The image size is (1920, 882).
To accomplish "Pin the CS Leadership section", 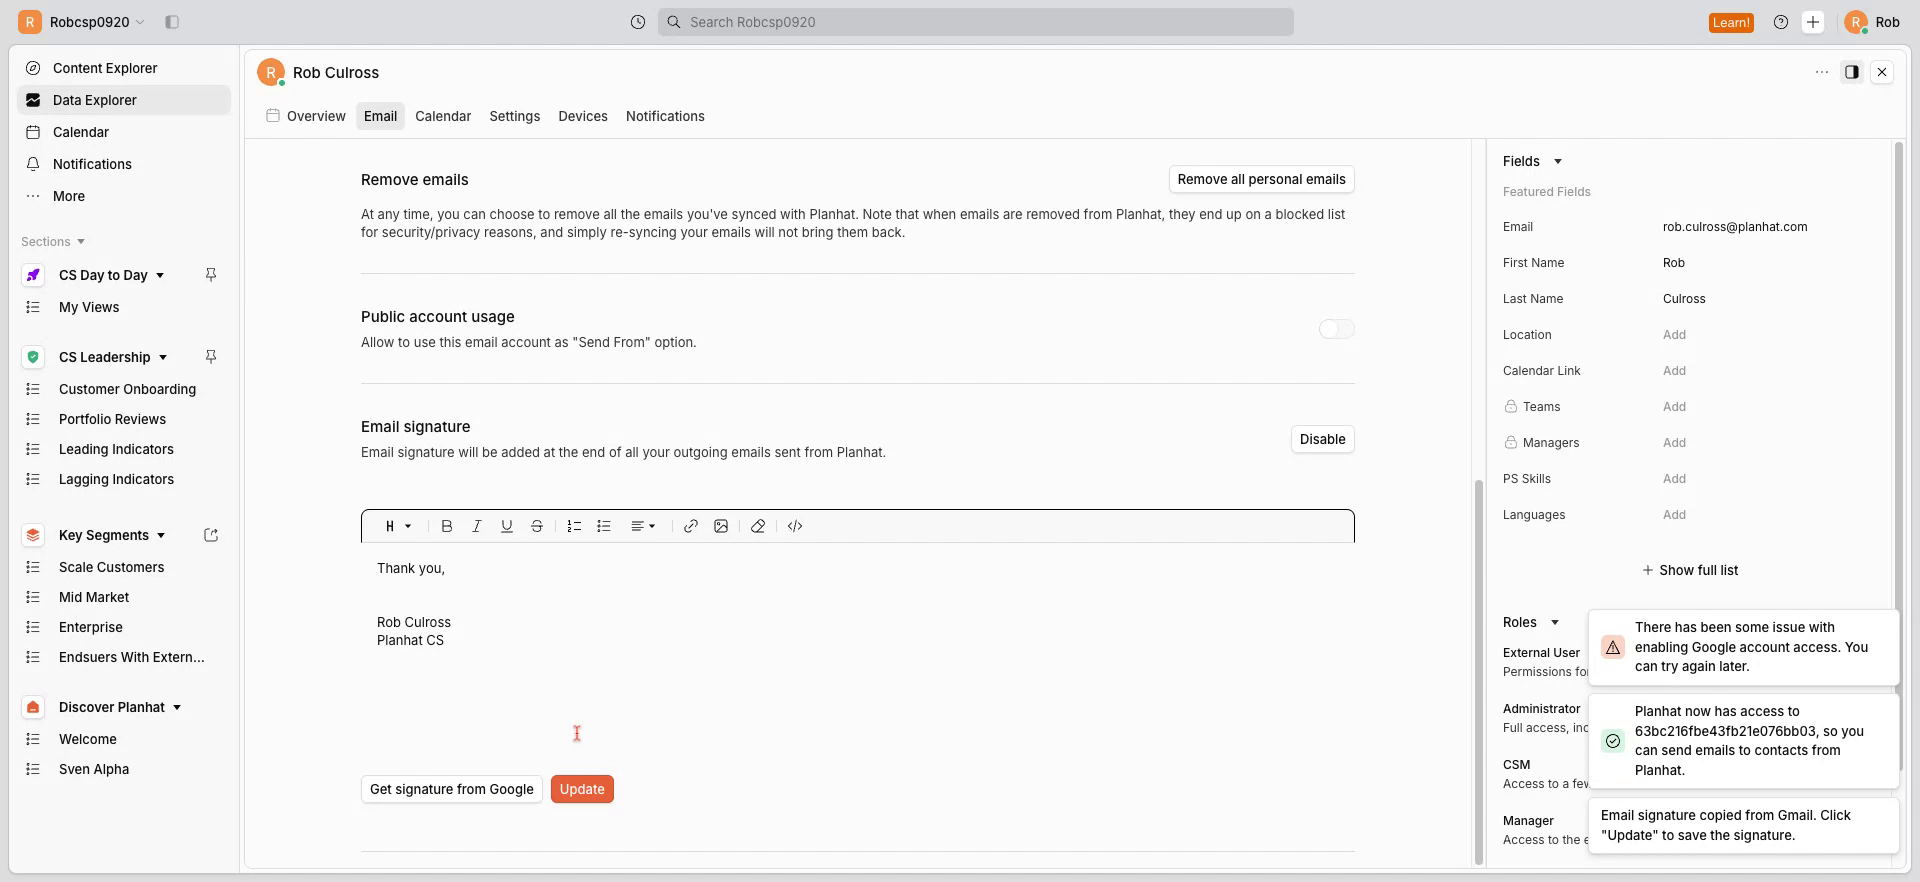I will pyautogui.click(x=211, y=357).
